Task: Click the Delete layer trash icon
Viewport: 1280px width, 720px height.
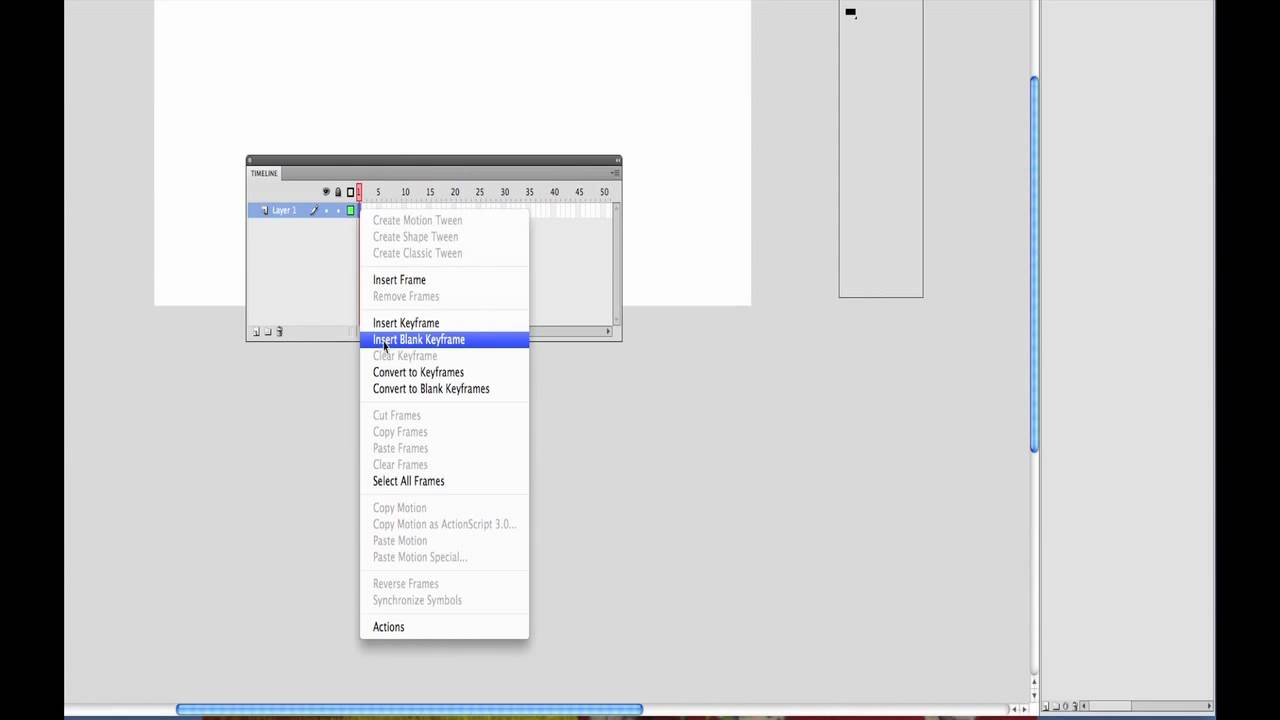Action: click(279, 332)
